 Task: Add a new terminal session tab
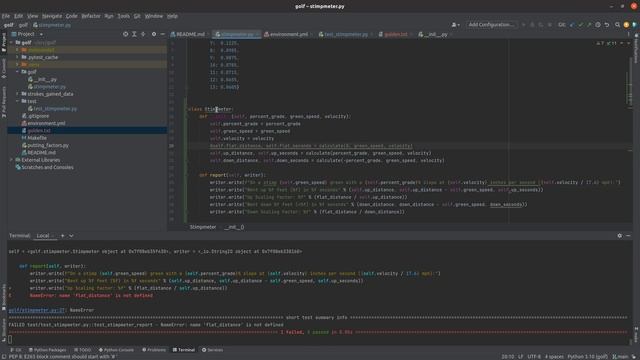click(62, 236)
